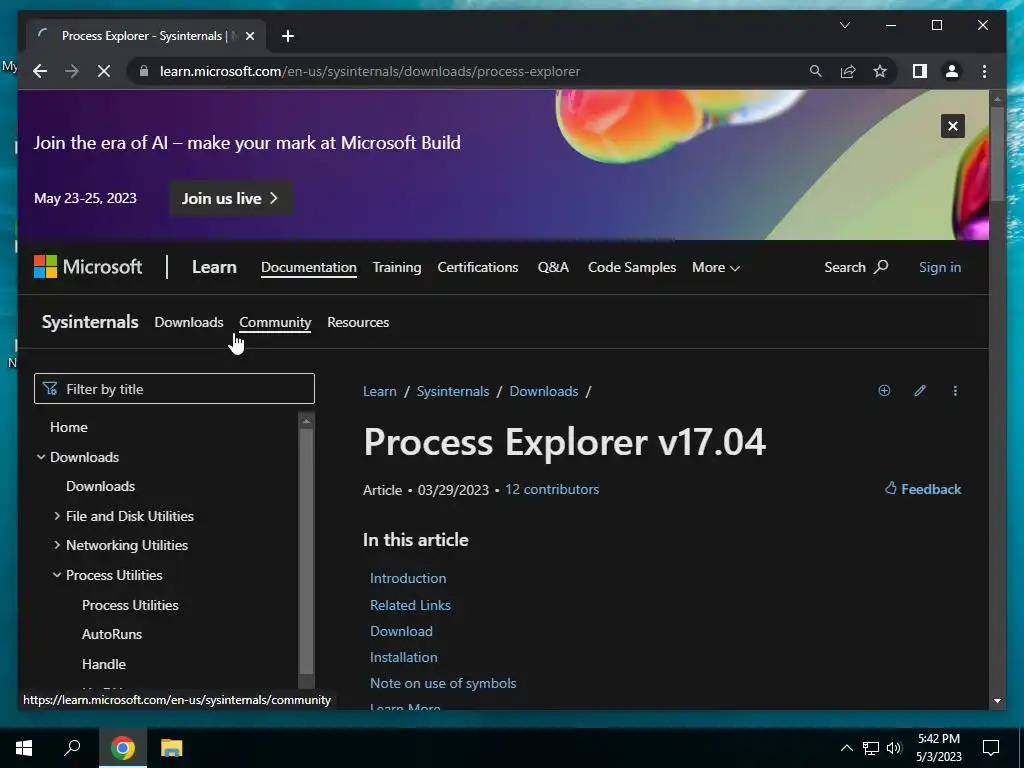1024x768 pixels.
Task: Open the zoom magnifier icon in address bar
Action: 816,71
